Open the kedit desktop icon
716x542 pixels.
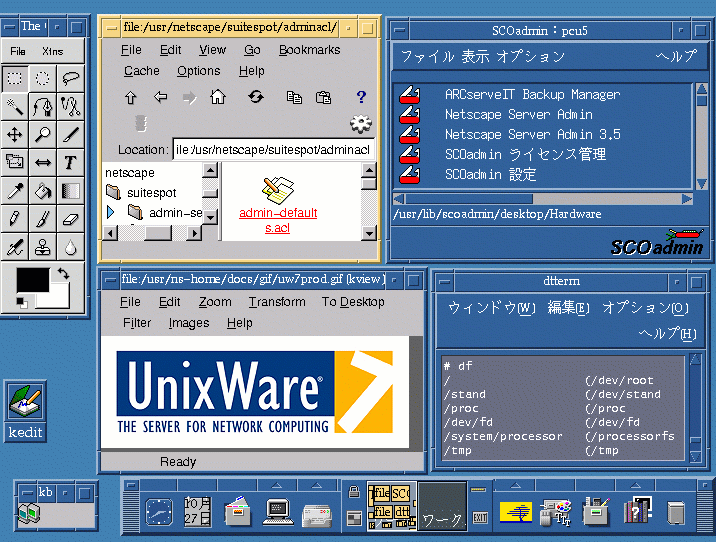pos(26,411)
